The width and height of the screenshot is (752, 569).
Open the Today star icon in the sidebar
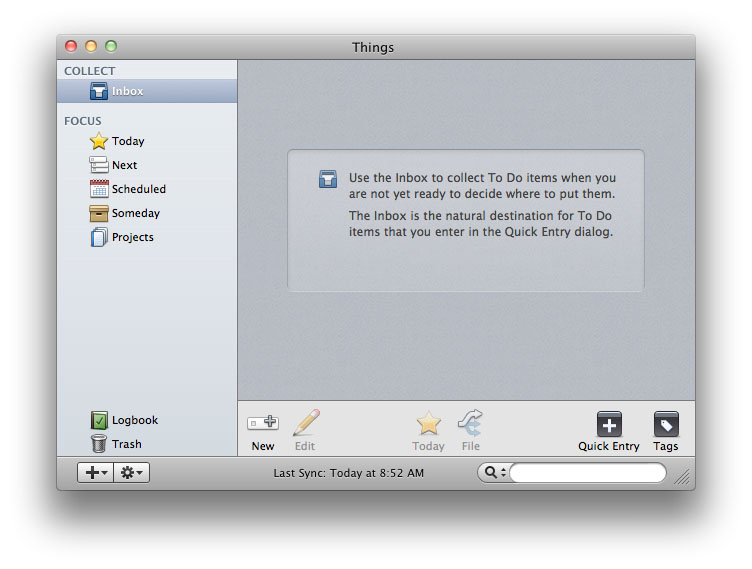(99, 141)
